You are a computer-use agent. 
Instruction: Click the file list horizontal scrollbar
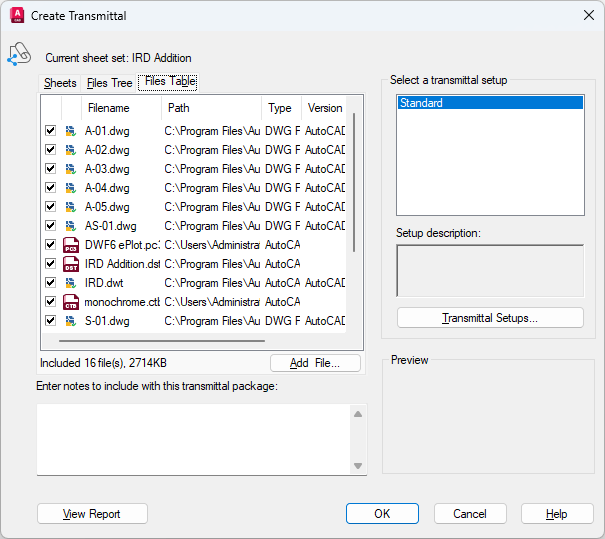coord(190,341)
